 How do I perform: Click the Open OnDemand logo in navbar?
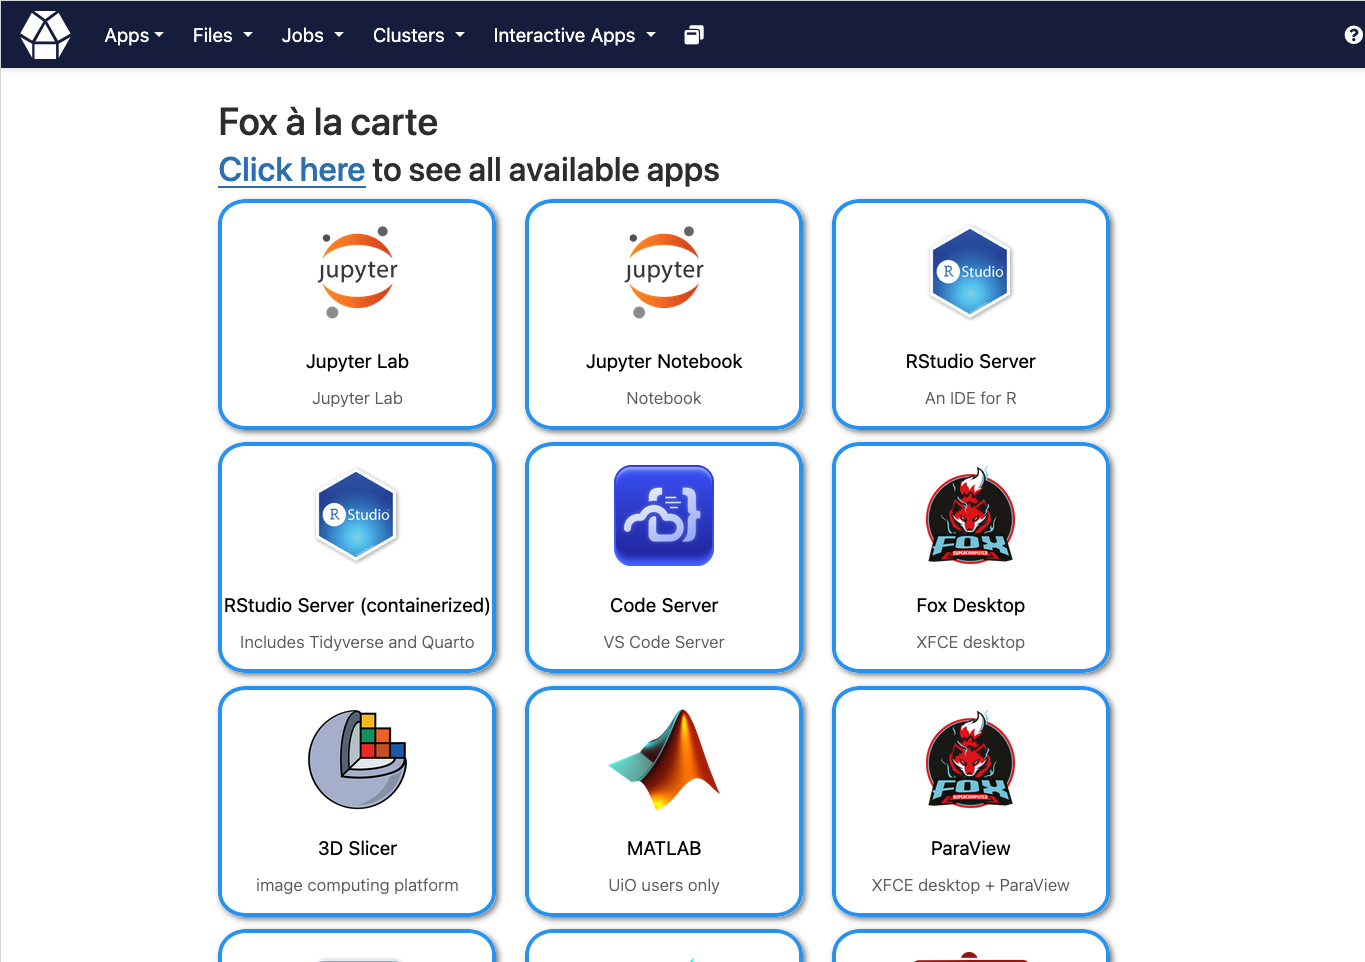click(x=45, y=35)
